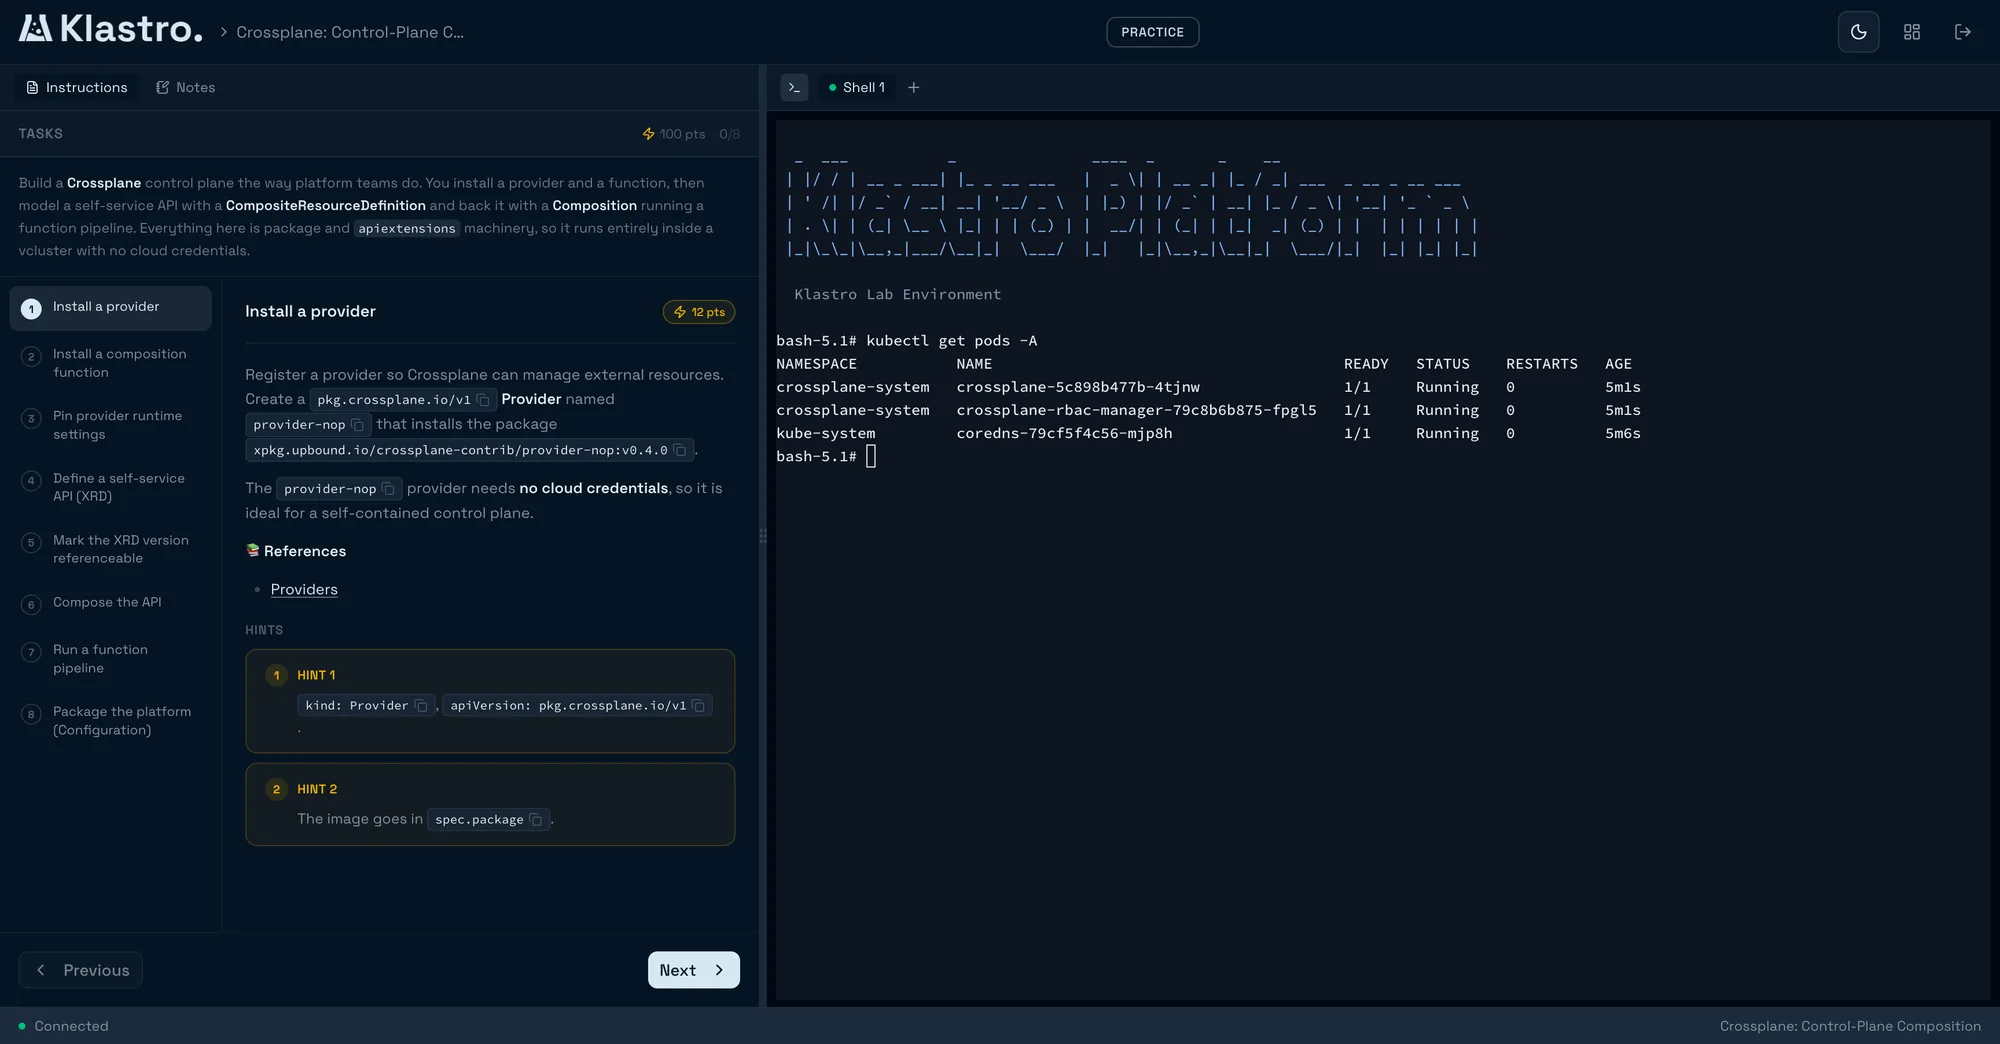The image size is (2000, 1044).
Task: Add a new shell with plus icon
Action: pyautogui.click(x=913, y=87)
